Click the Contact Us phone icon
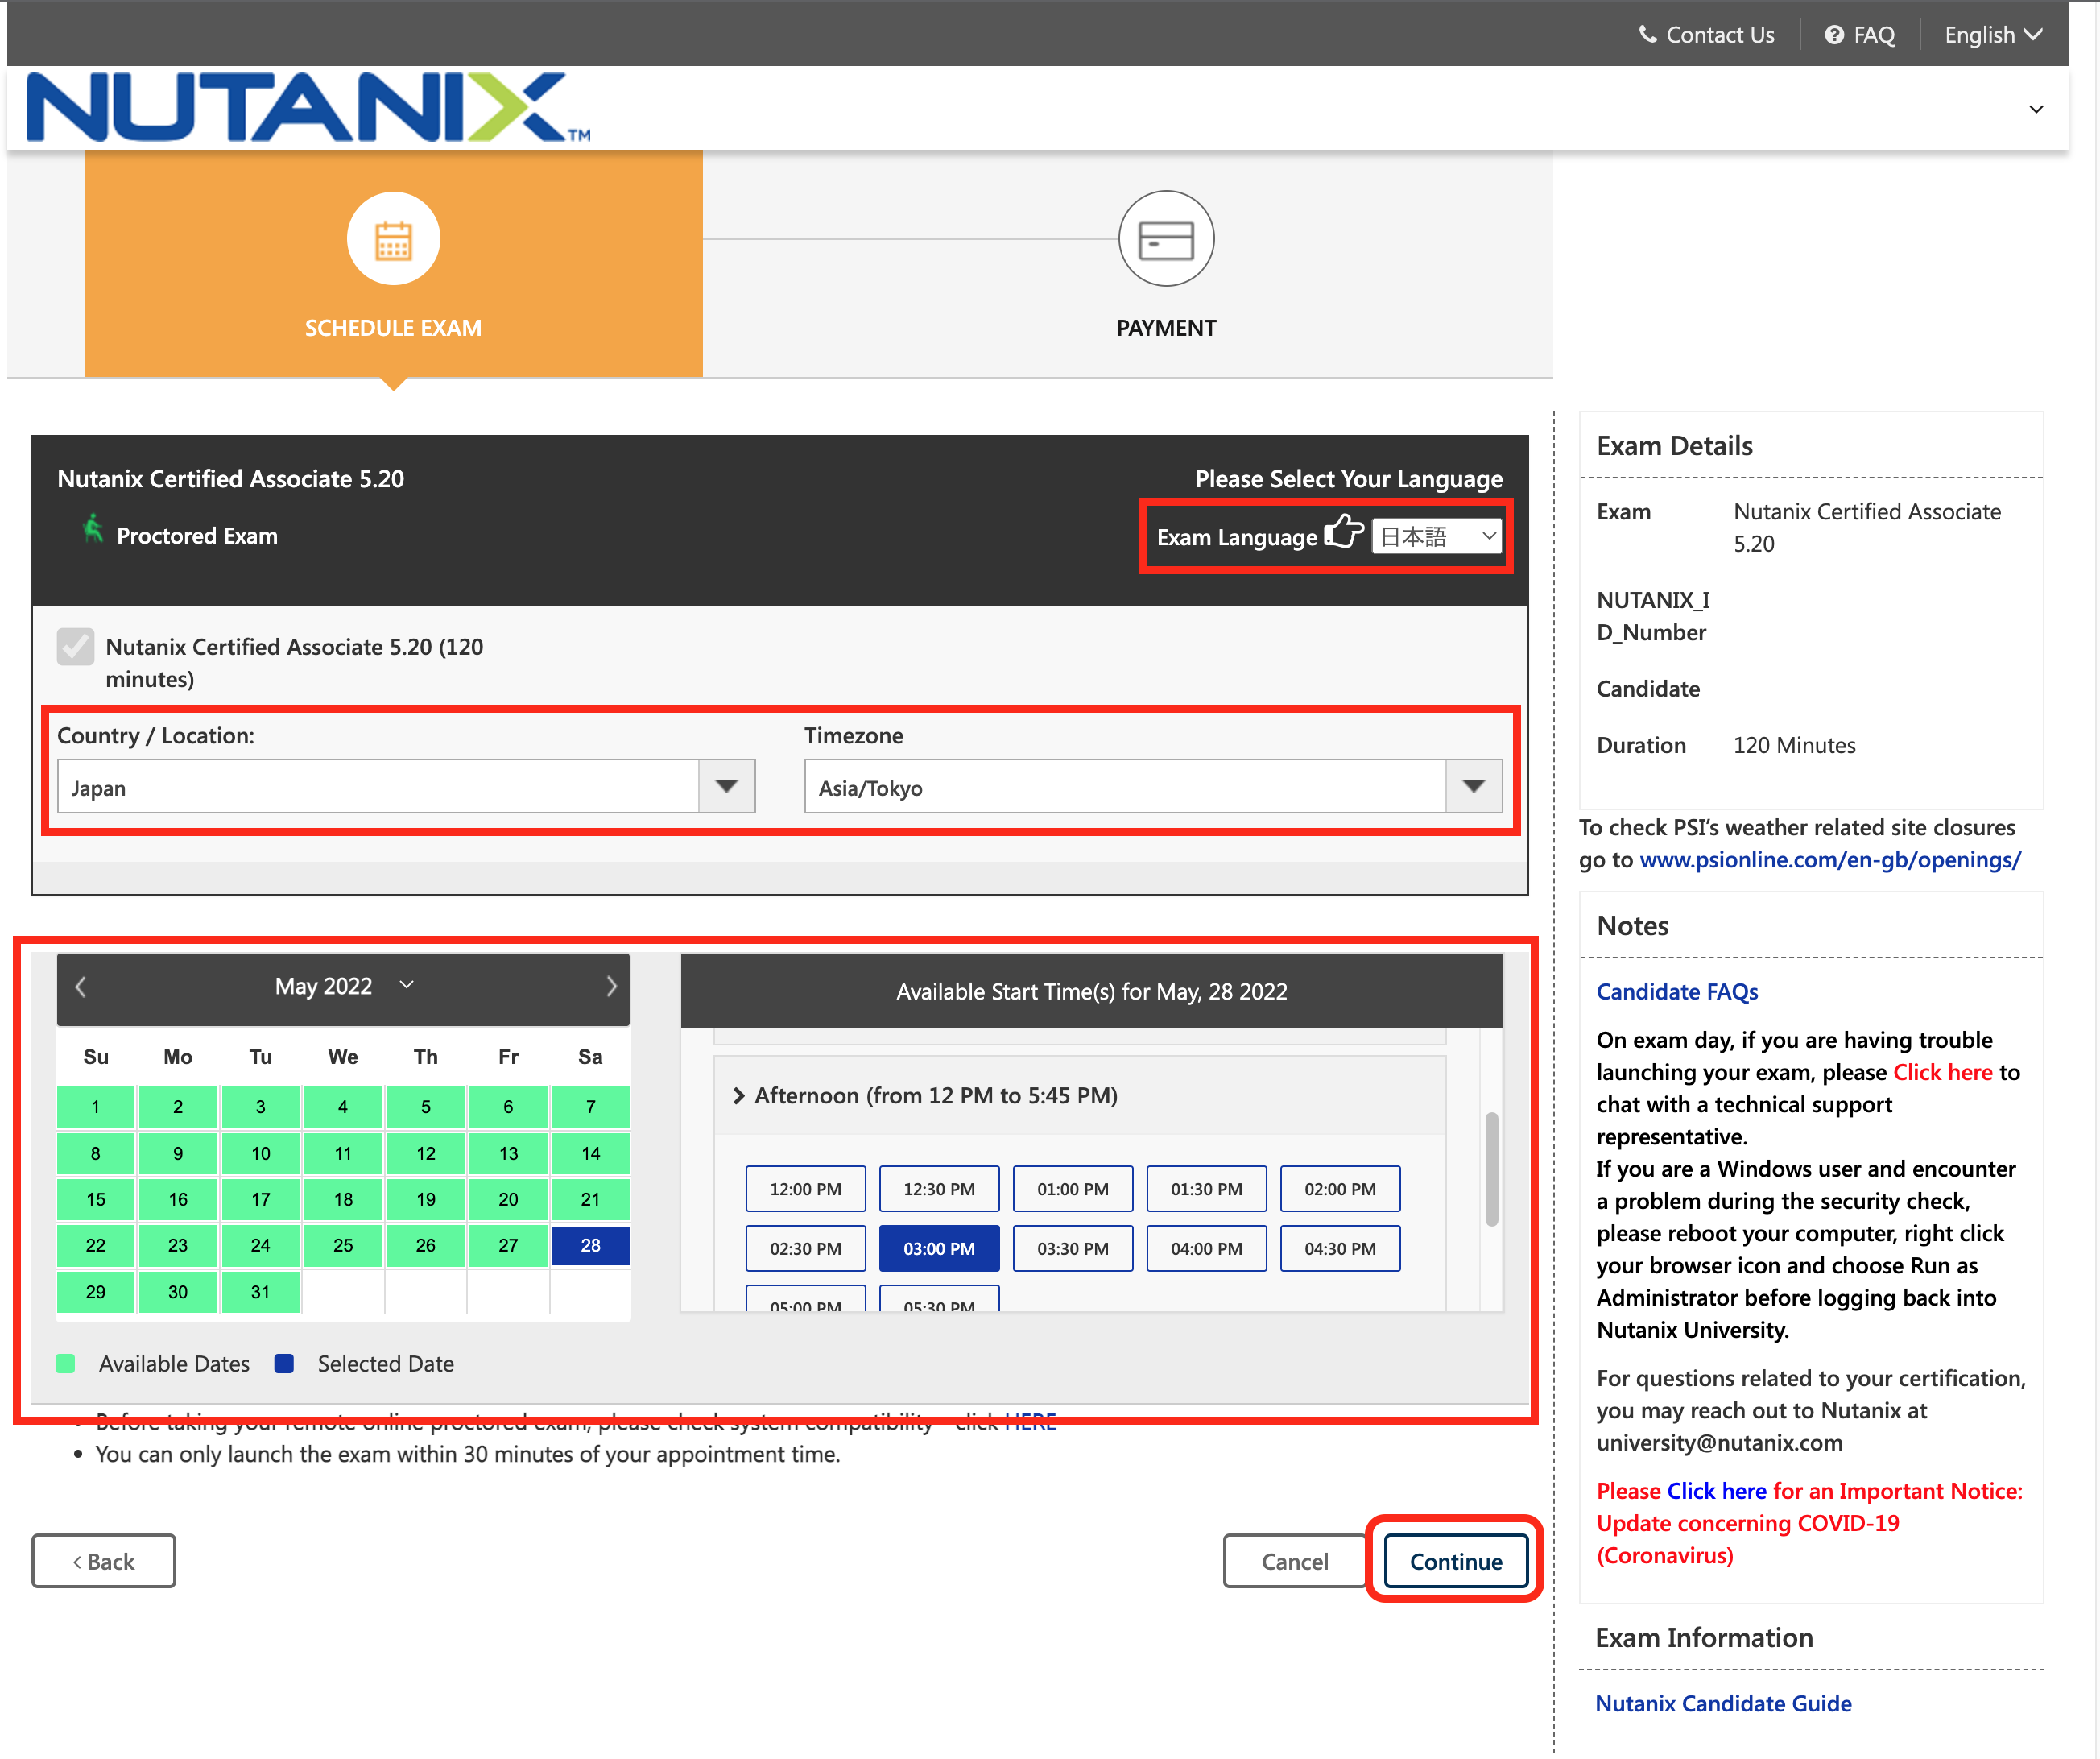The width and height of the screenshot is (2100, 1759). point(1646,35)
